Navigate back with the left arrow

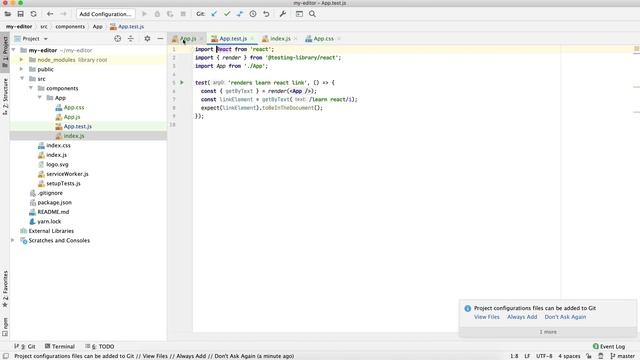pyautogui.click(x=50, y=14)
